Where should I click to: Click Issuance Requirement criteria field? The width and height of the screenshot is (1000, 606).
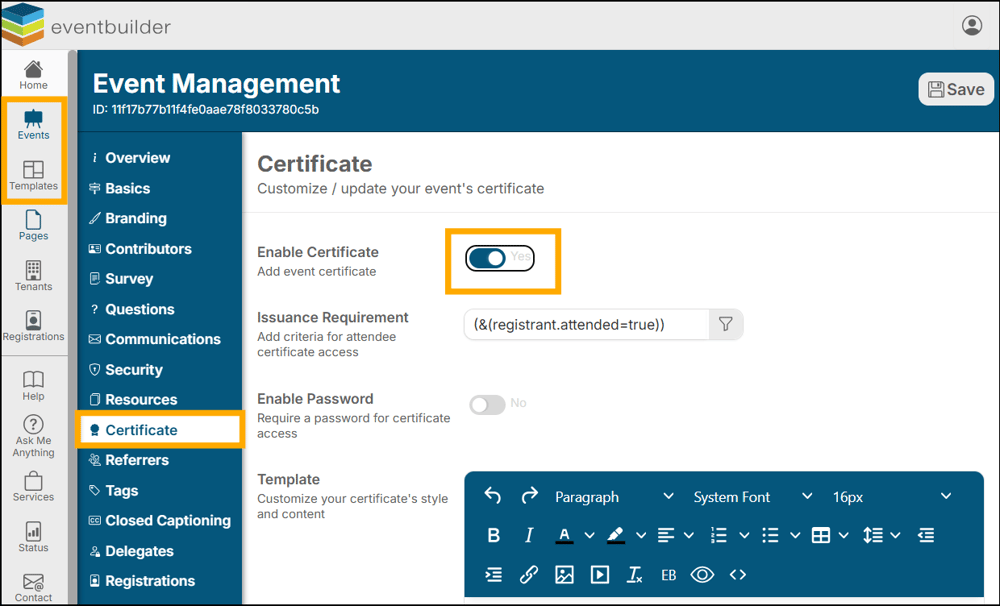coord(587,325)
